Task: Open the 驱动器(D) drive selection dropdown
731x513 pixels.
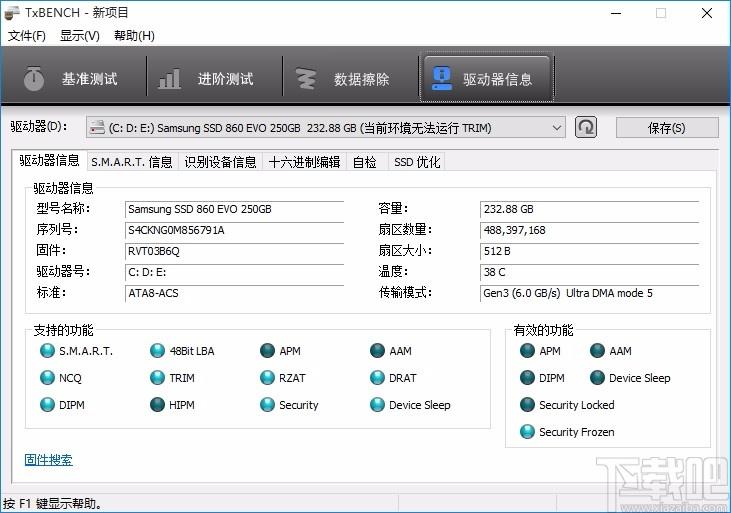Action: [325, 127]
